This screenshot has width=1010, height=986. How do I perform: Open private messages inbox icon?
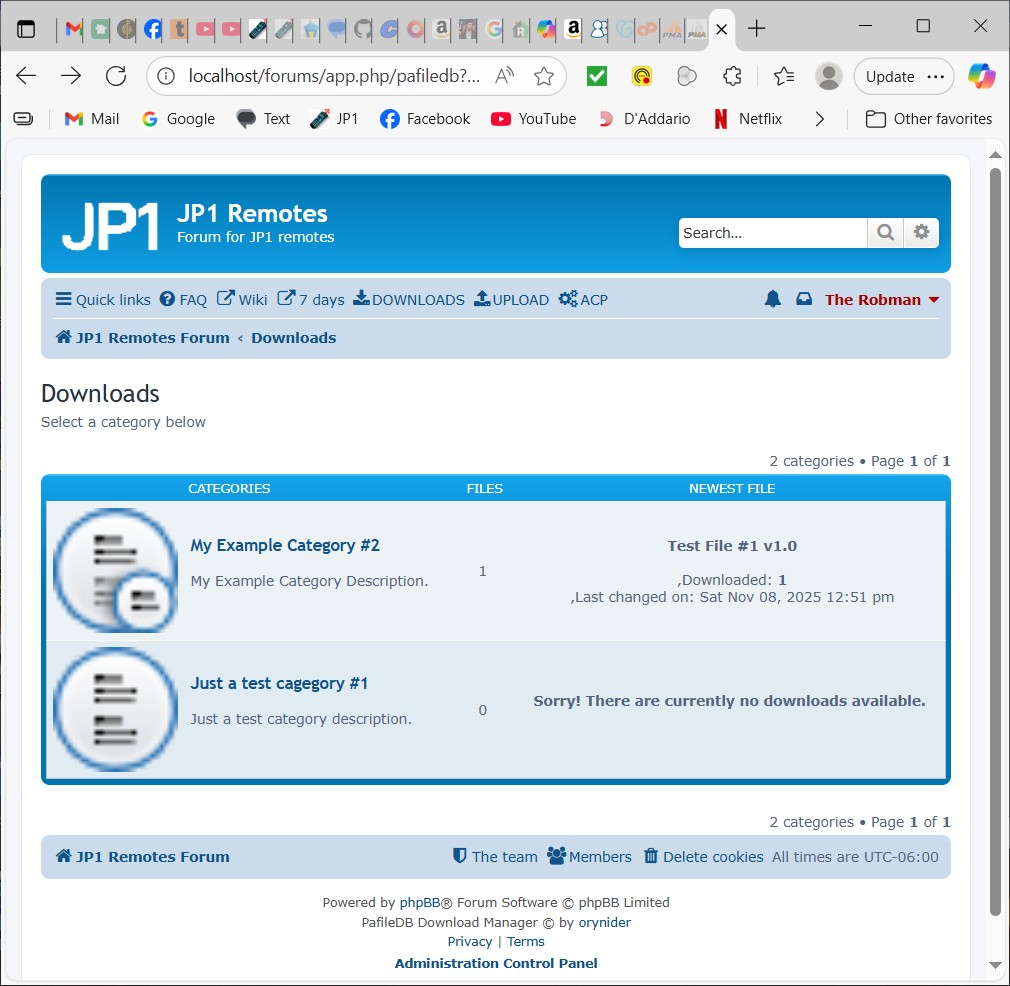(804, 299)
